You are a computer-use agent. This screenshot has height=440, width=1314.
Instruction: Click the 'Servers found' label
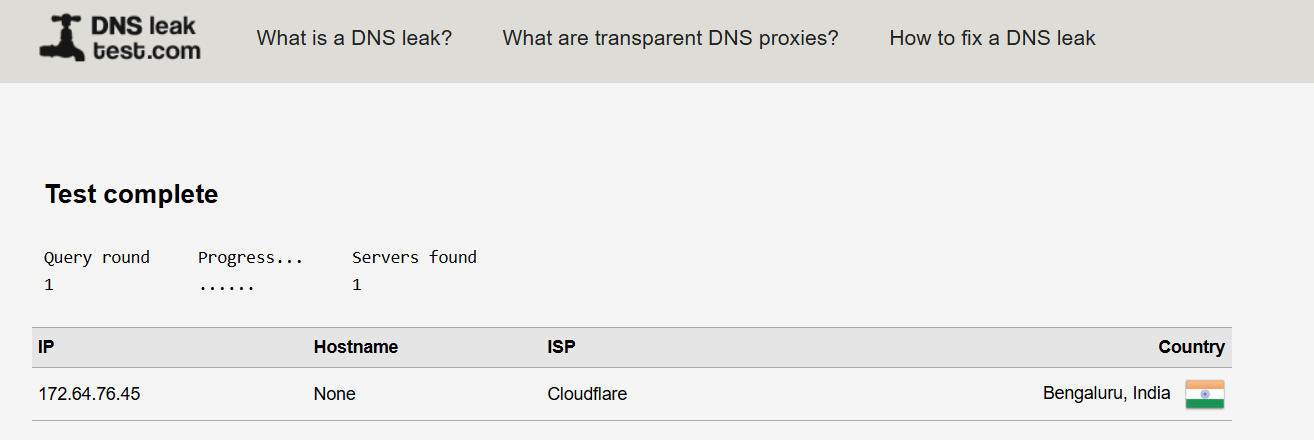tap(414, 257)
